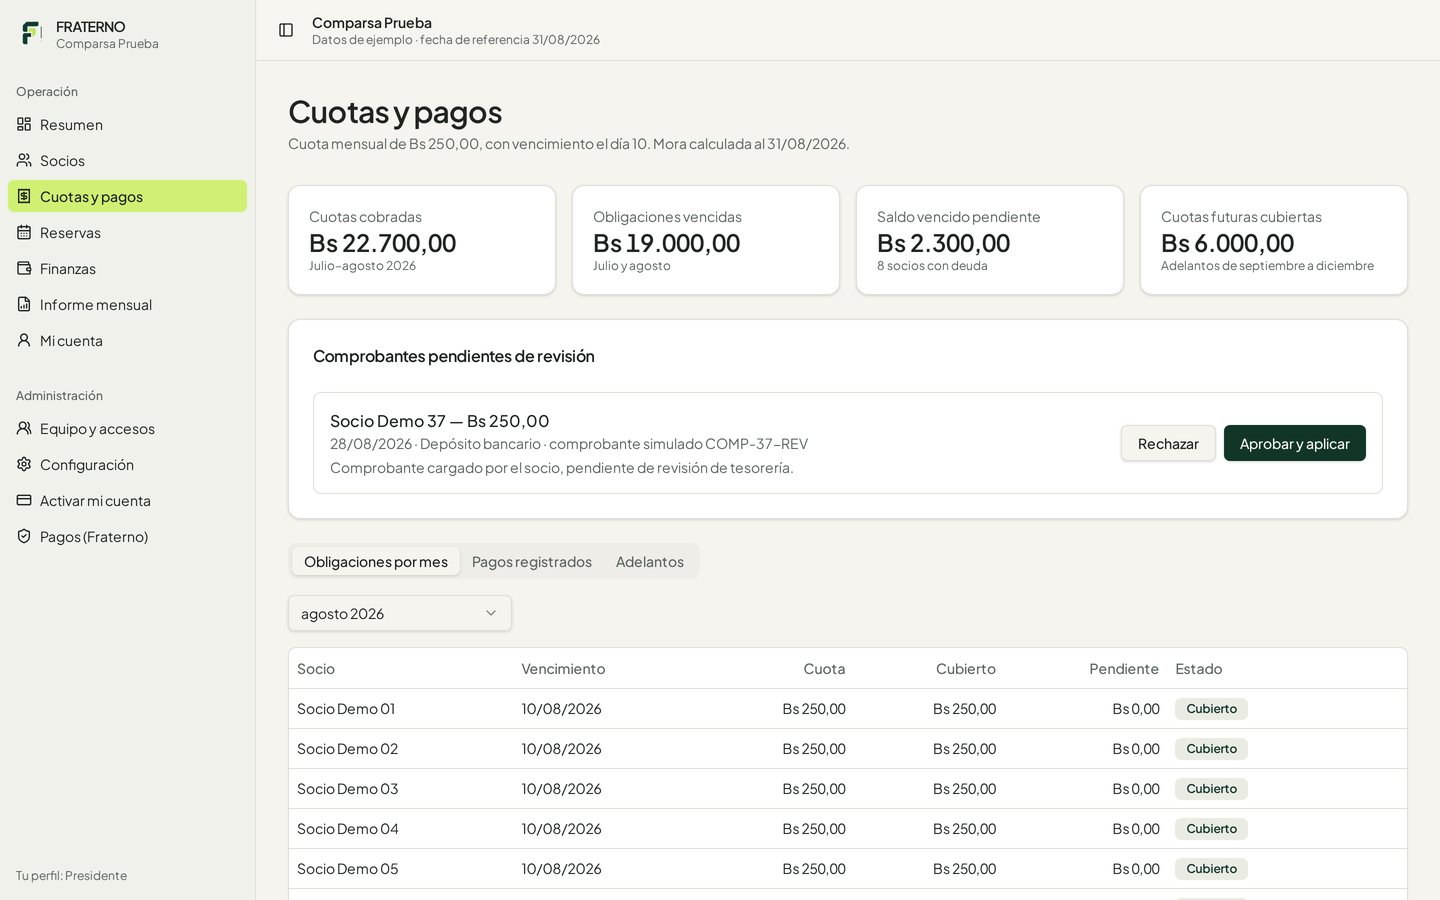Click Cubierto badge for Socio Demo 03
1440x900 pixels.
coord(1211,788)
